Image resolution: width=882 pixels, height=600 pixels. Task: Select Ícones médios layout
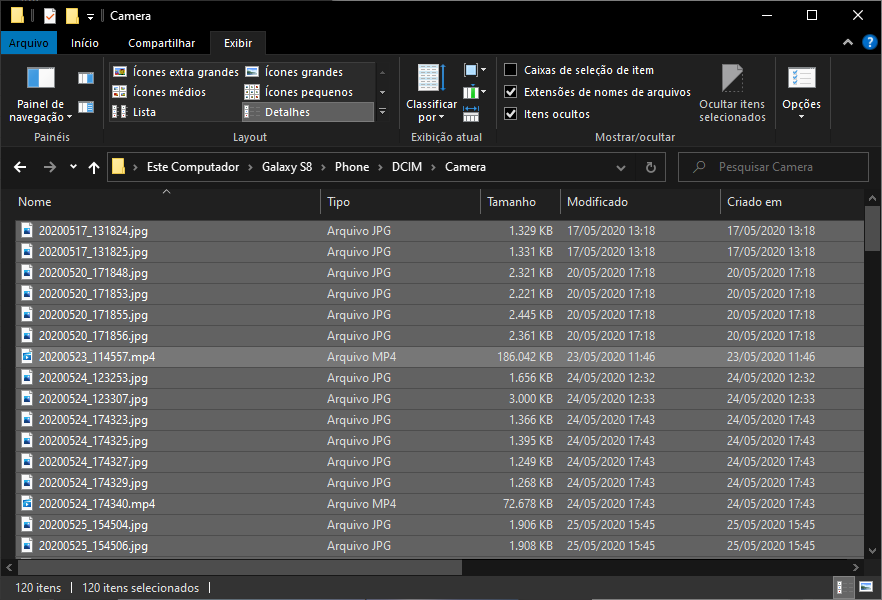point(159,92)
